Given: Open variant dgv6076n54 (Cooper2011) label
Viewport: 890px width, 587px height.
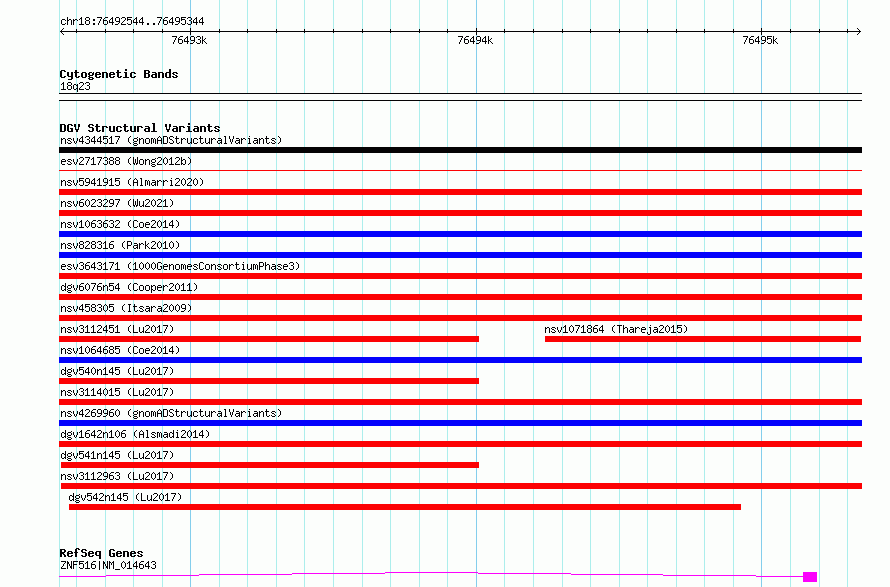Looking at the screenshot, I should pyautogui.click(x=129, y=287).
